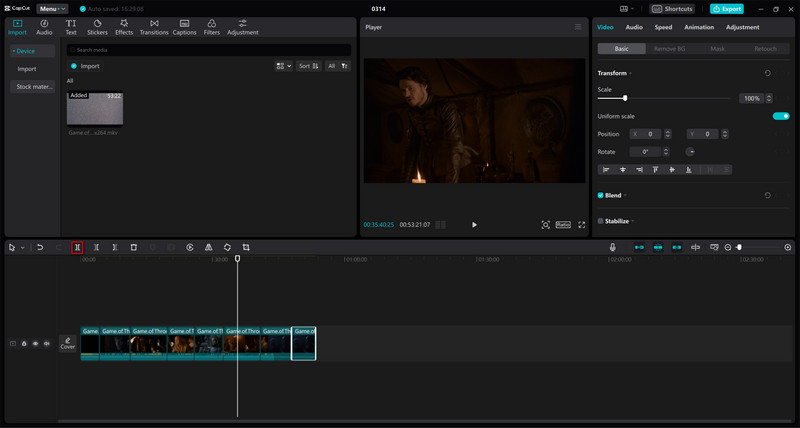Image resolution: width=800 pixels, height=428 pixels.
Task: Collapse the Transform section
Action: 631,73
